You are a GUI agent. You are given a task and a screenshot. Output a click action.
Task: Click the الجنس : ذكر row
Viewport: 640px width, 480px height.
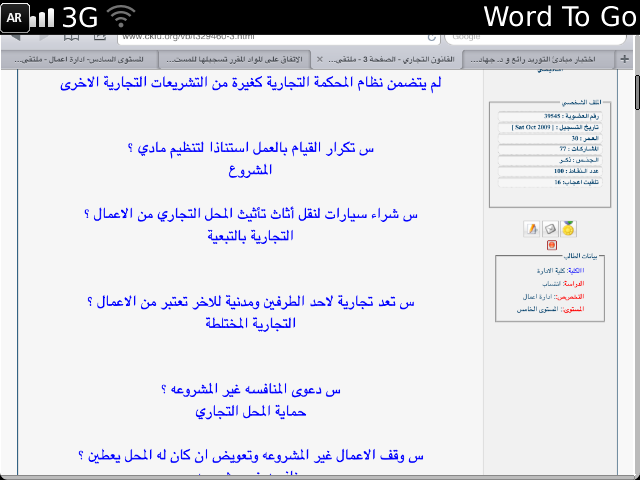pos(550,160)
